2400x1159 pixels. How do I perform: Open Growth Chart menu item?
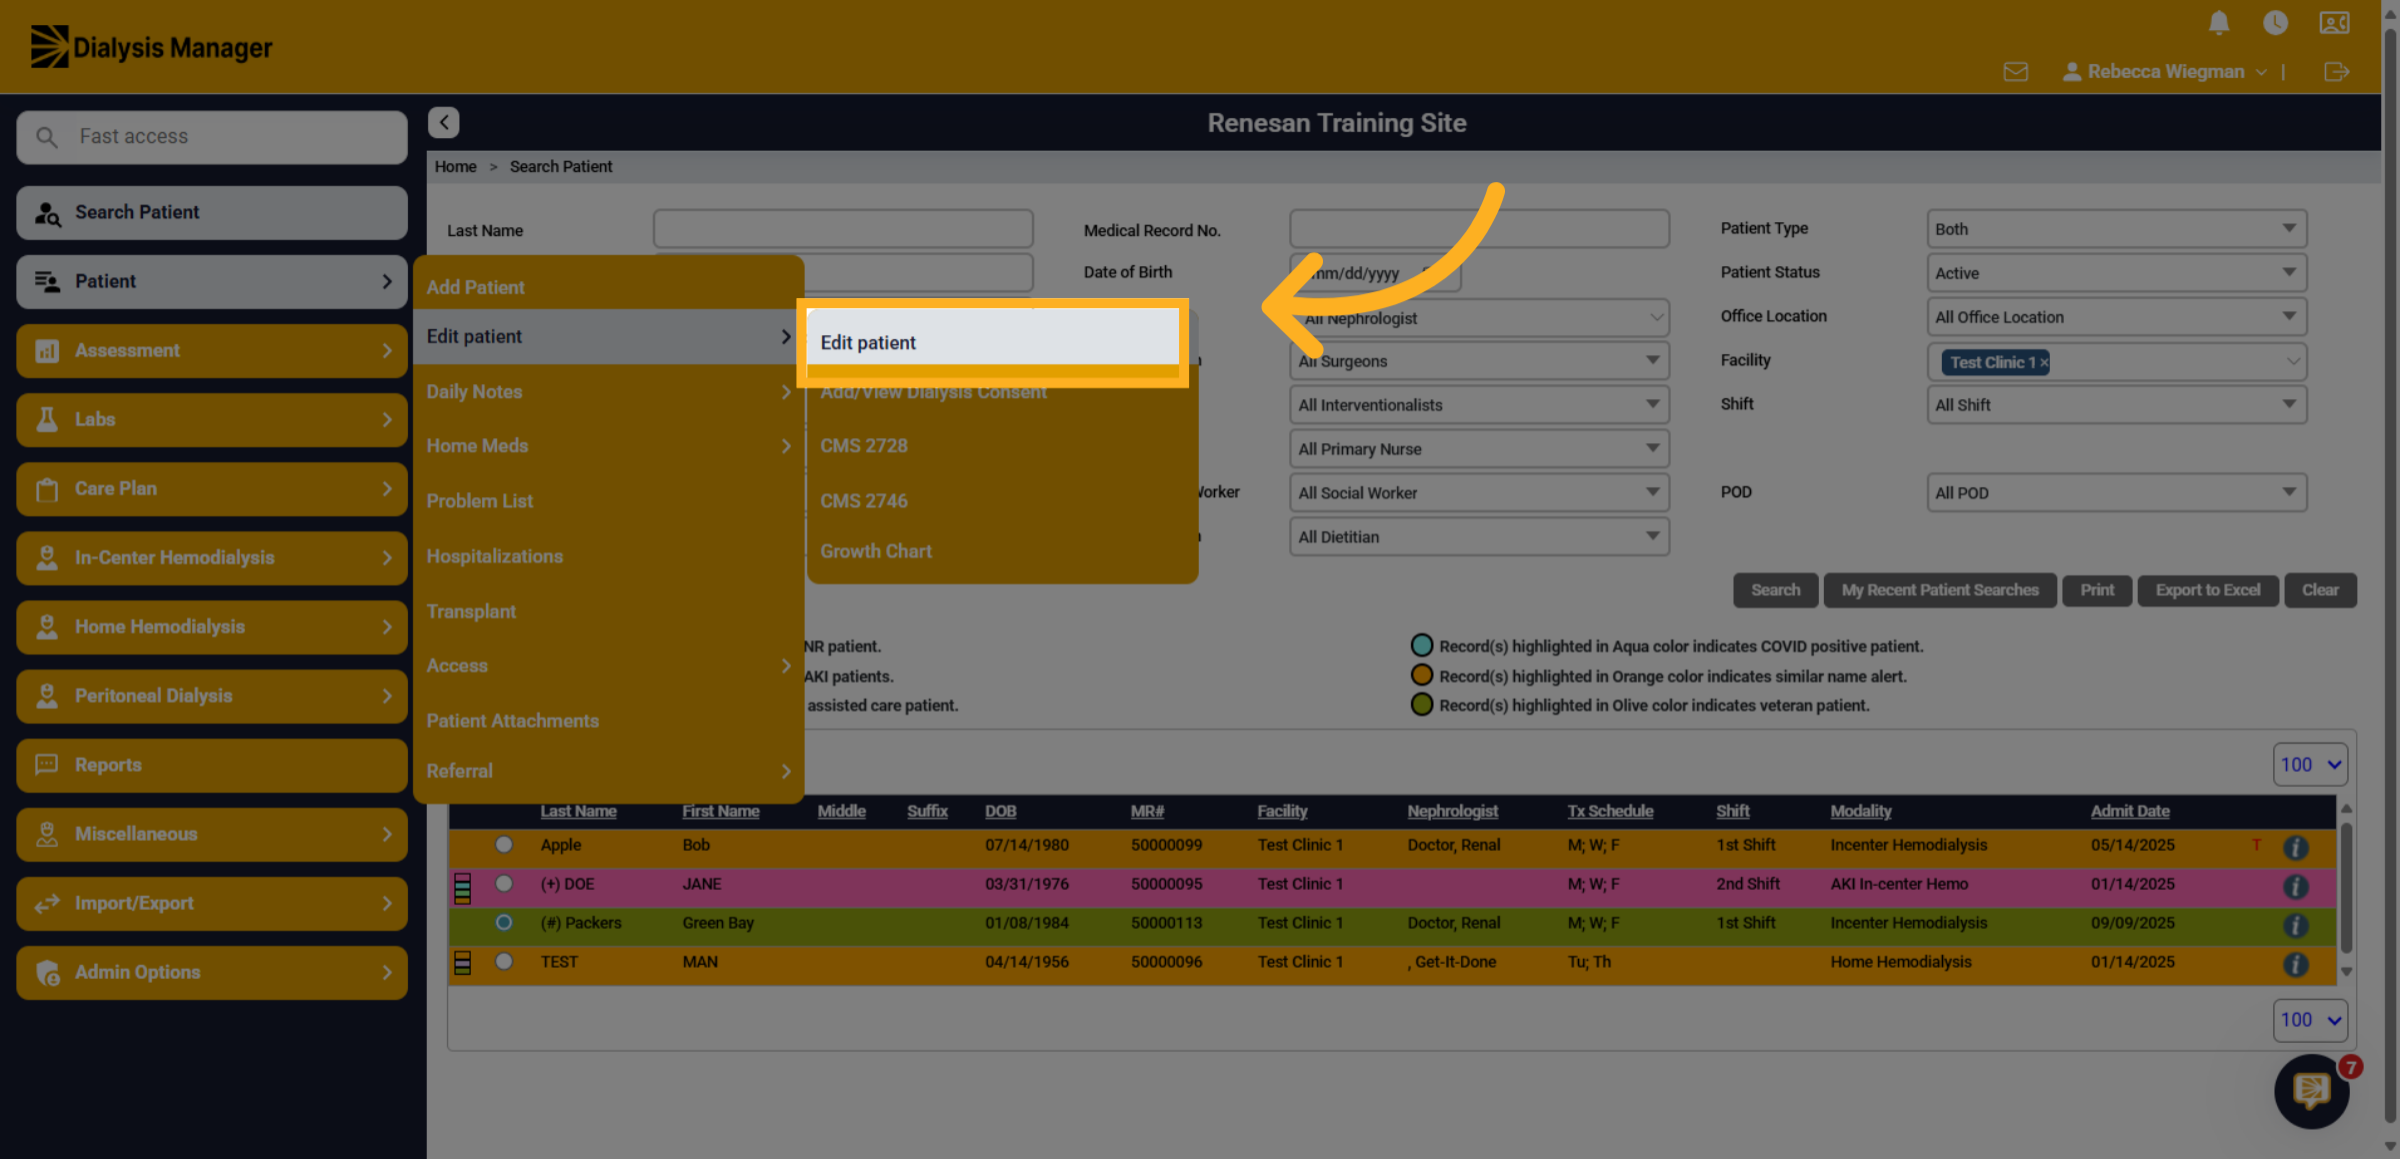click(x=1002, y=551)
